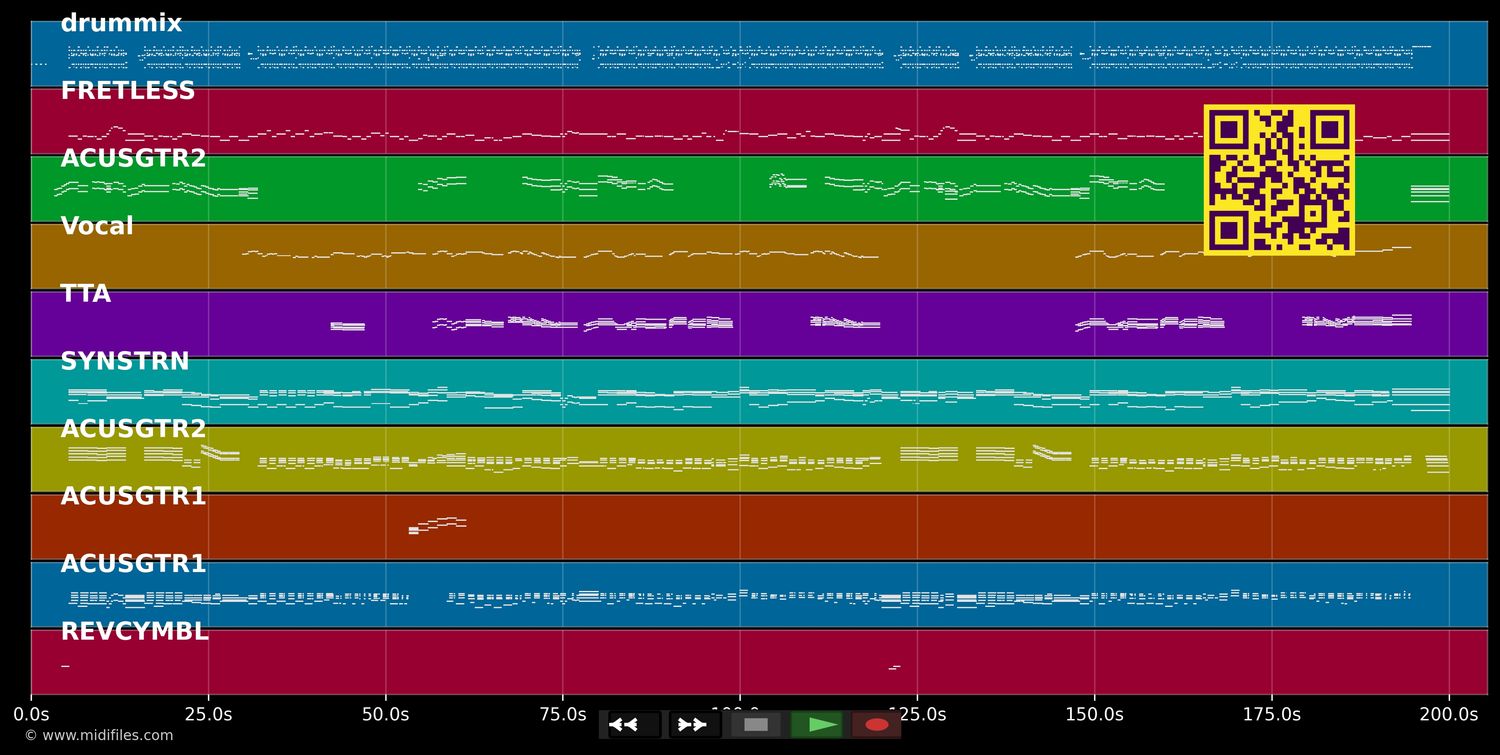Click the ACUSGTR2 label on the green track
Viewport: 1500px width, 755px height.
point(133,159)
